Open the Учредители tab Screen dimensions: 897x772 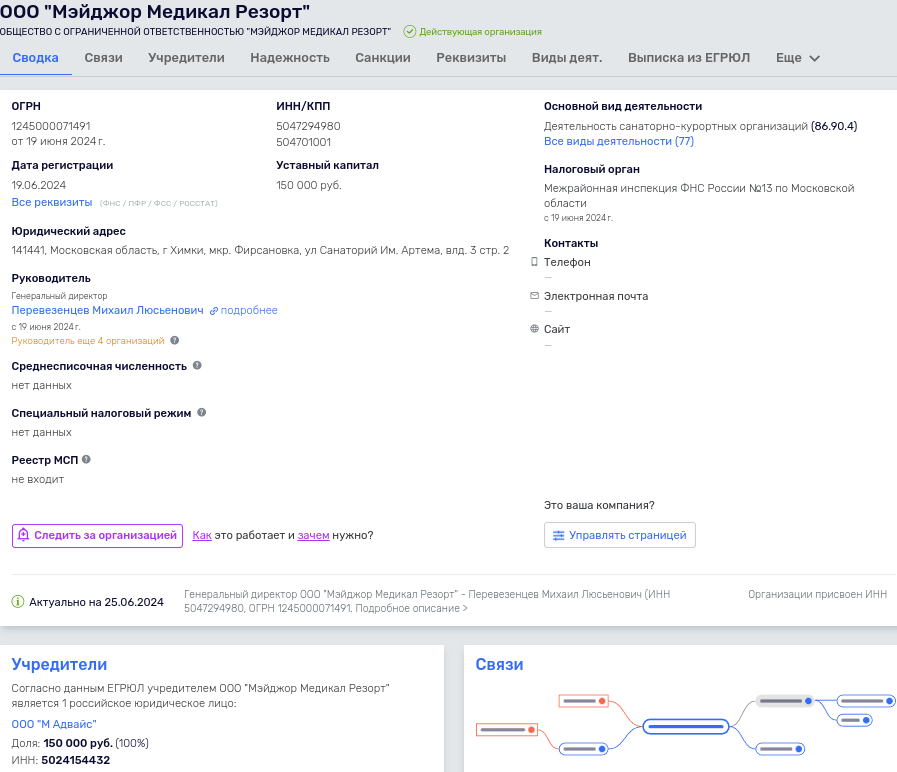pos(186,58)
